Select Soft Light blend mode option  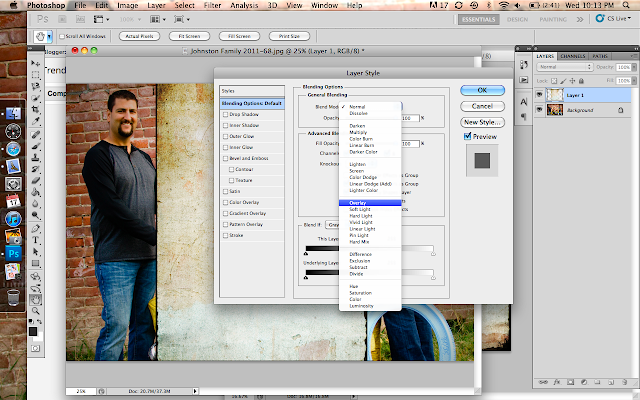click(359, 209)
